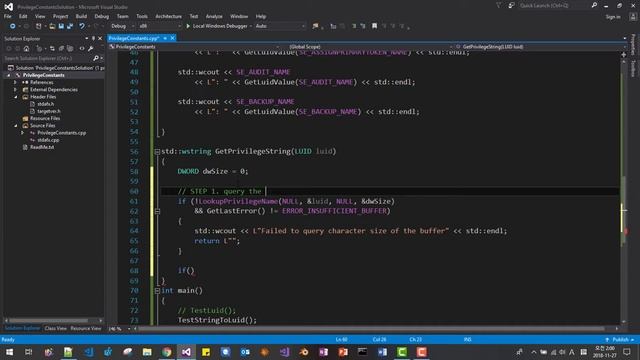Open the Auto debugger type dropdown

[280, 26]
